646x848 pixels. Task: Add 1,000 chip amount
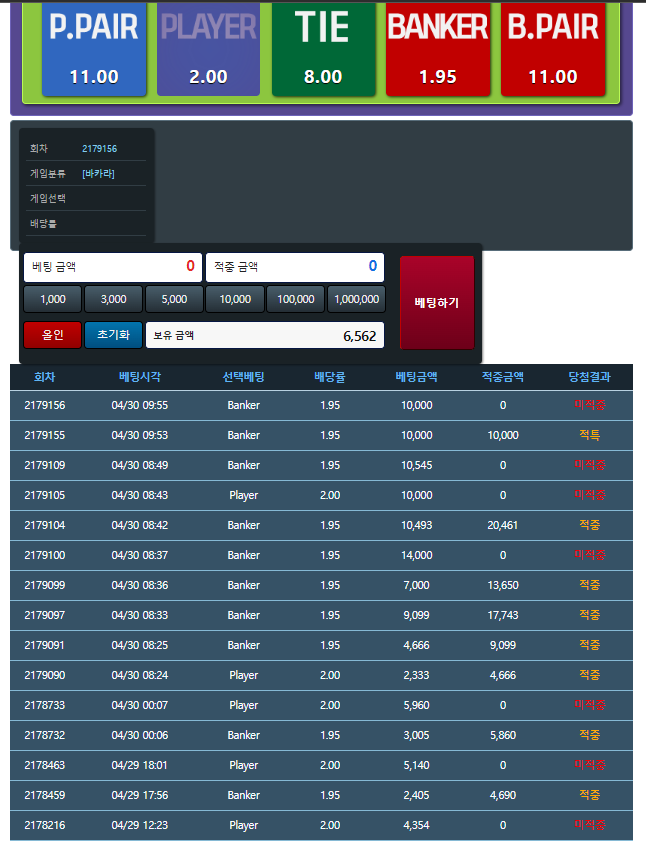52,299
